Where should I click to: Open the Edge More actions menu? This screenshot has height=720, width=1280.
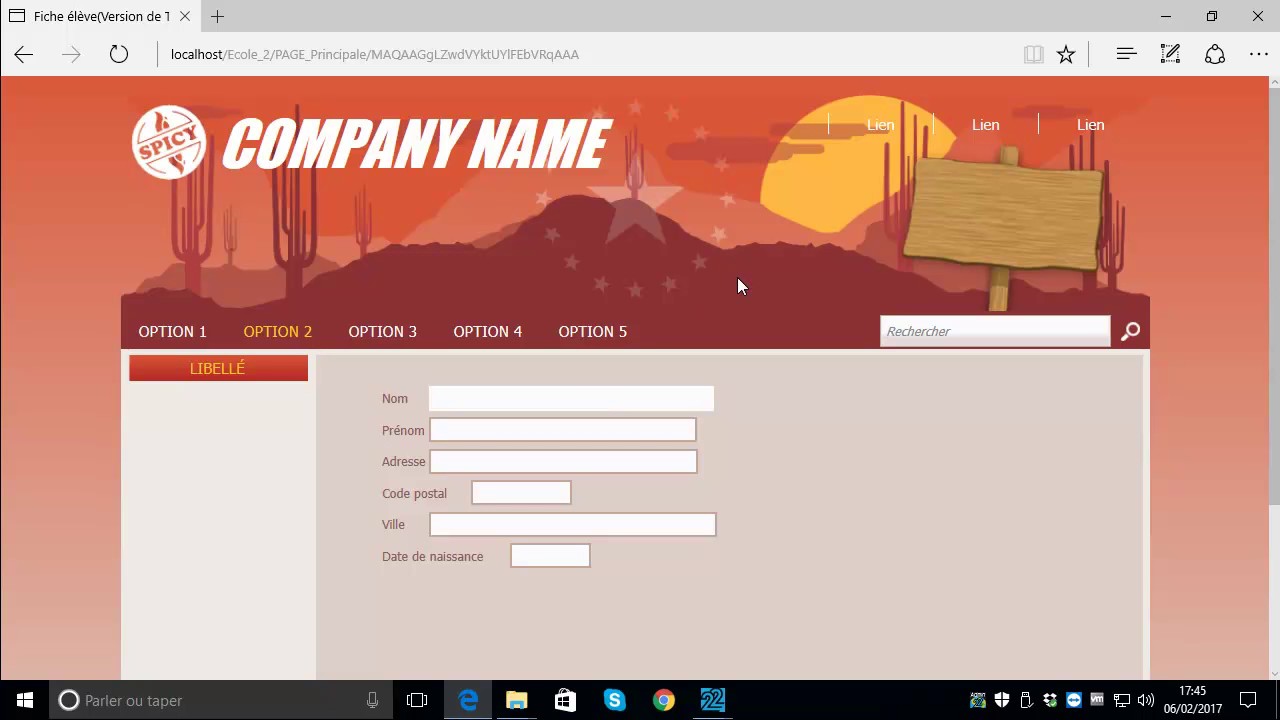click(x=1259, y=55)
